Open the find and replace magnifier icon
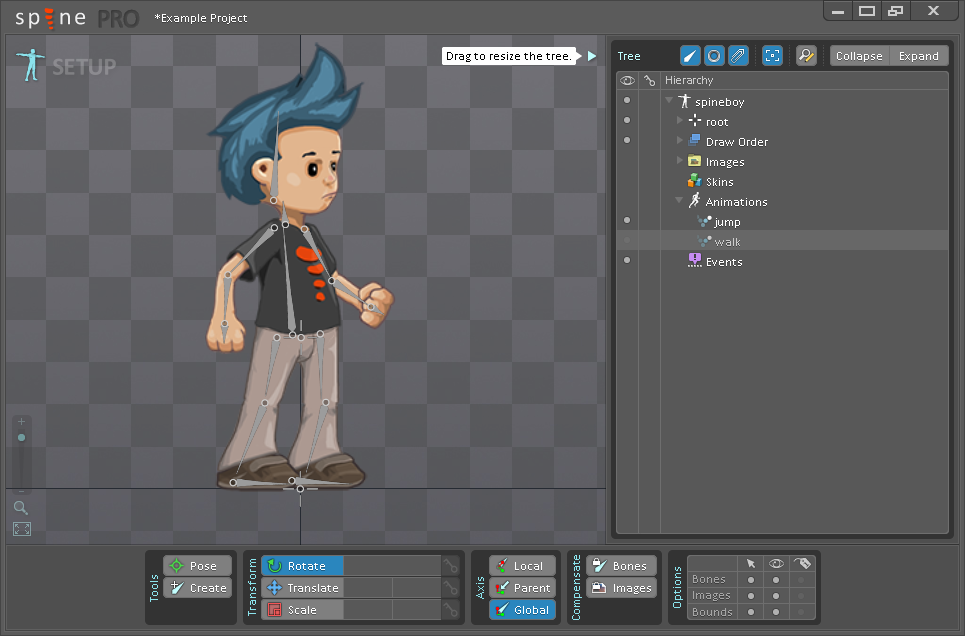965x636 pixels. pos(806,56)
